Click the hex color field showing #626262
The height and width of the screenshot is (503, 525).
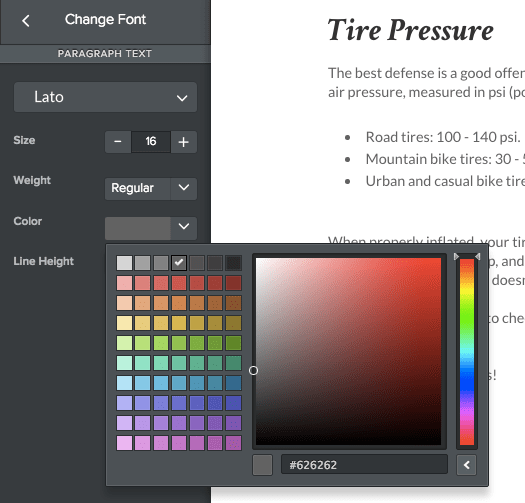click(364, 465)
